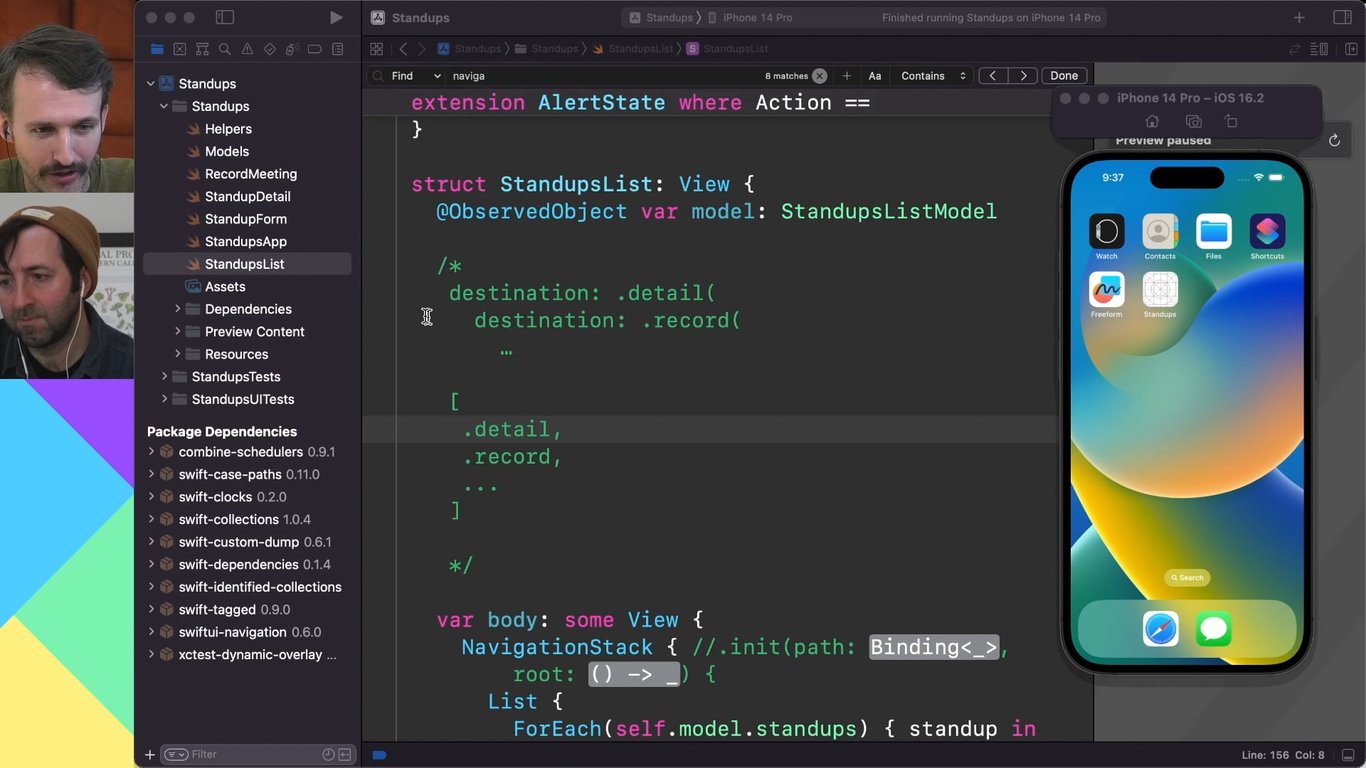The width and height of the screenshot is (1366, 768).
Task: Toggle the left navigator sidebar
Action: 225,18
